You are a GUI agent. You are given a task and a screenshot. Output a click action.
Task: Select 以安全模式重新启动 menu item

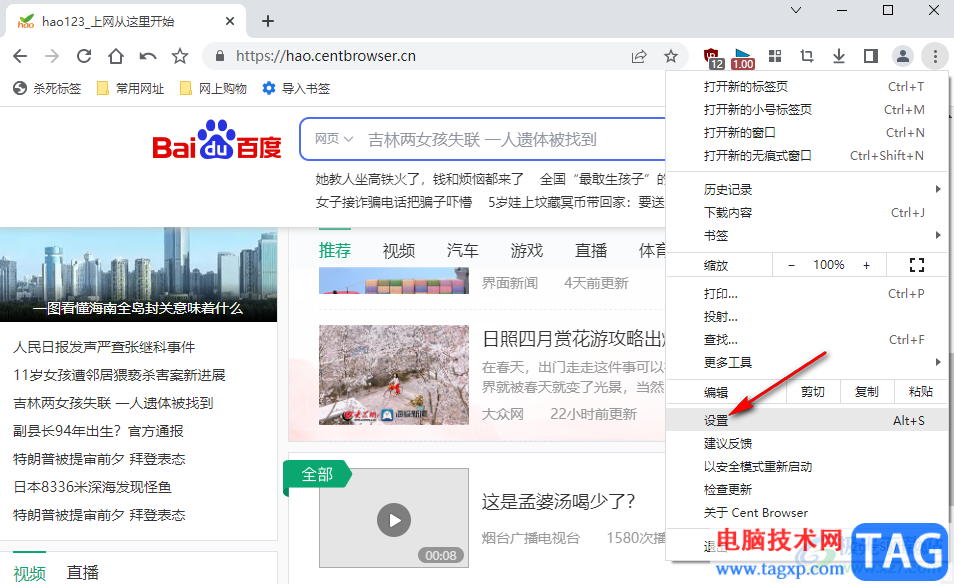coord(807,467)
